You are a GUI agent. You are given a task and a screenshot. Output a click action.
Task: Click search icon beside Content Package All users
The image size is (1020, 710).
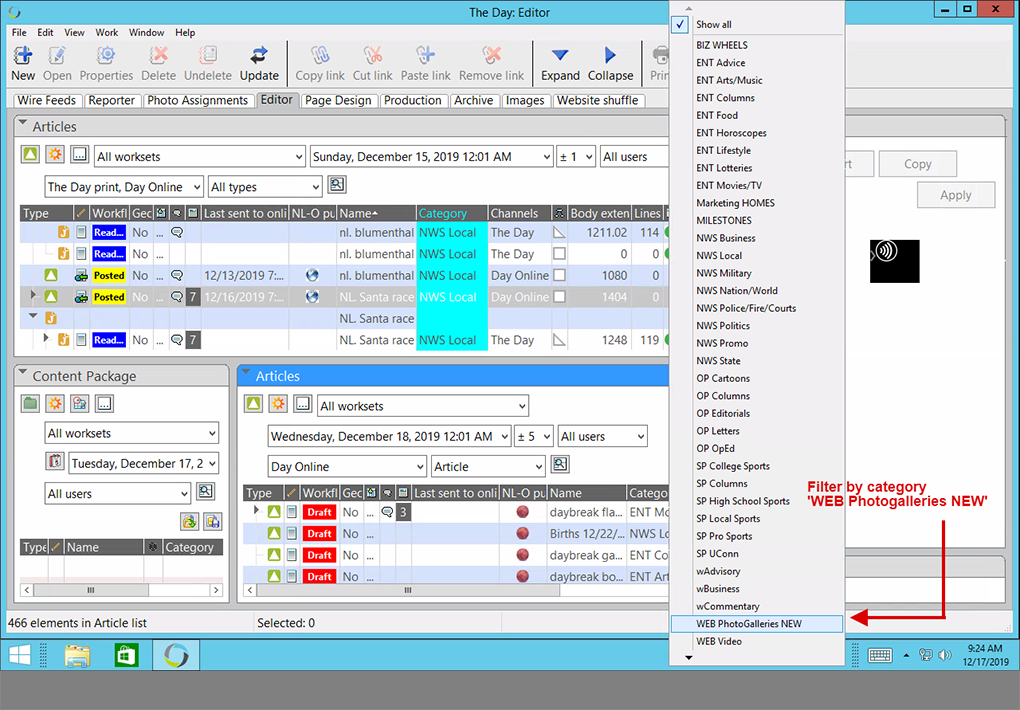pyautogui.click(x=206, y=492)
